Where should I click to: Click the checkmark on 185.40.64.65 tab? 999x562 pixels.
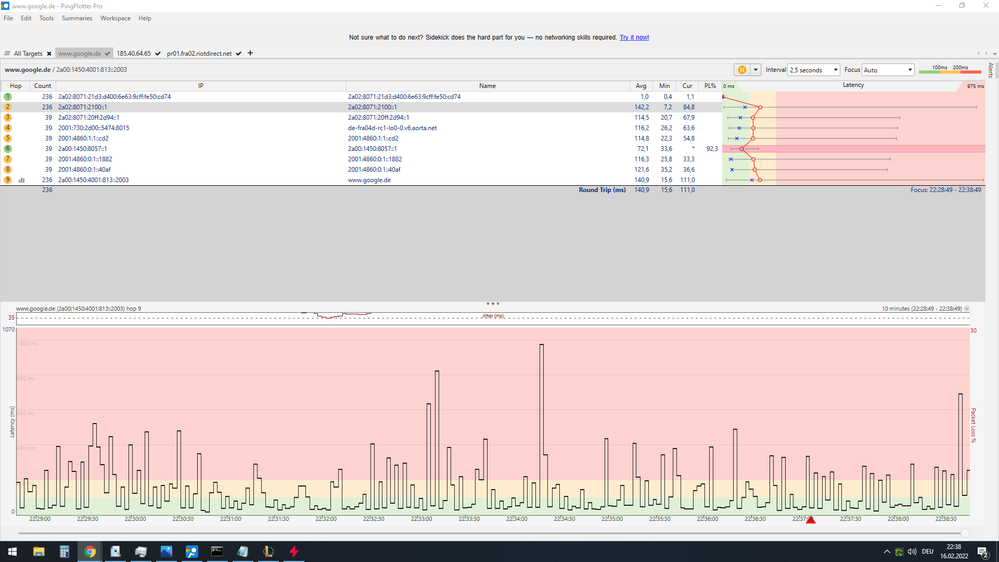[157, 54]
